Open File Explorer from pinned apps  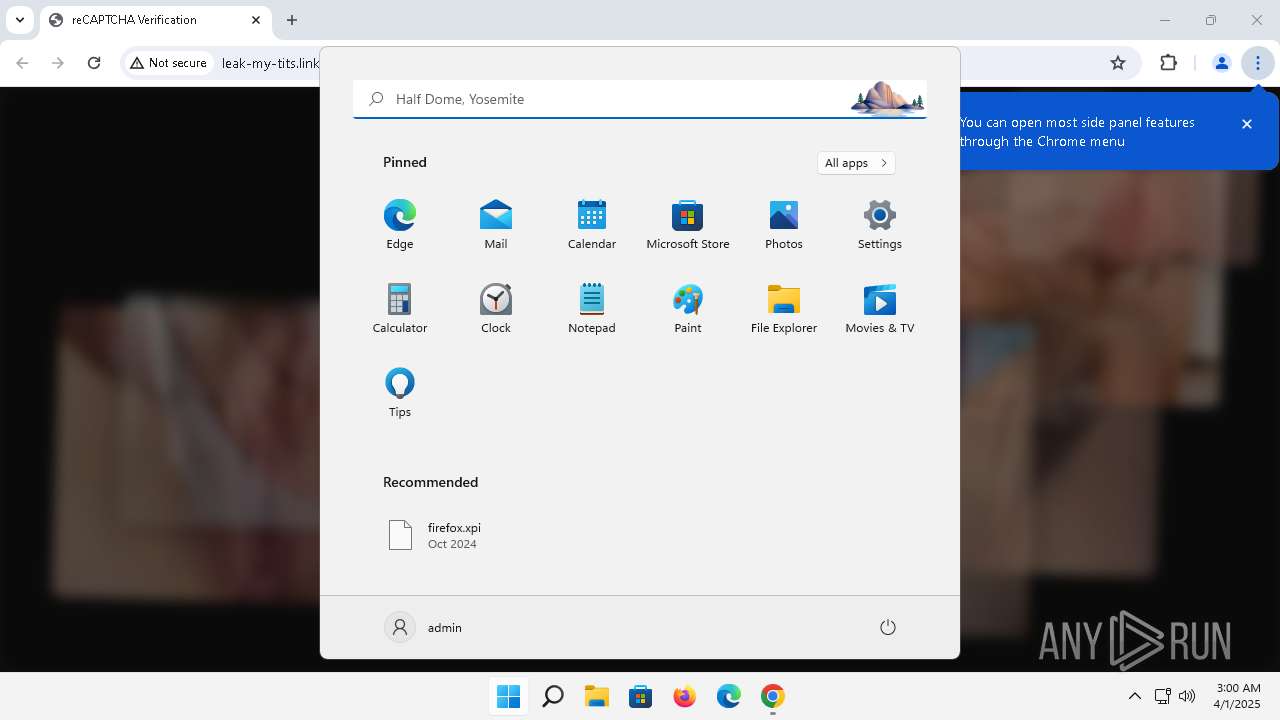click(x=784, y=309)
